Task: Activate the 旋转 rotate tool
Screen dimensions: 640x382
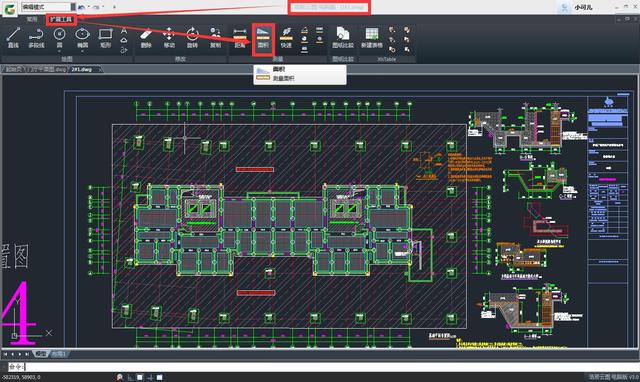Action: coord(192,38)
